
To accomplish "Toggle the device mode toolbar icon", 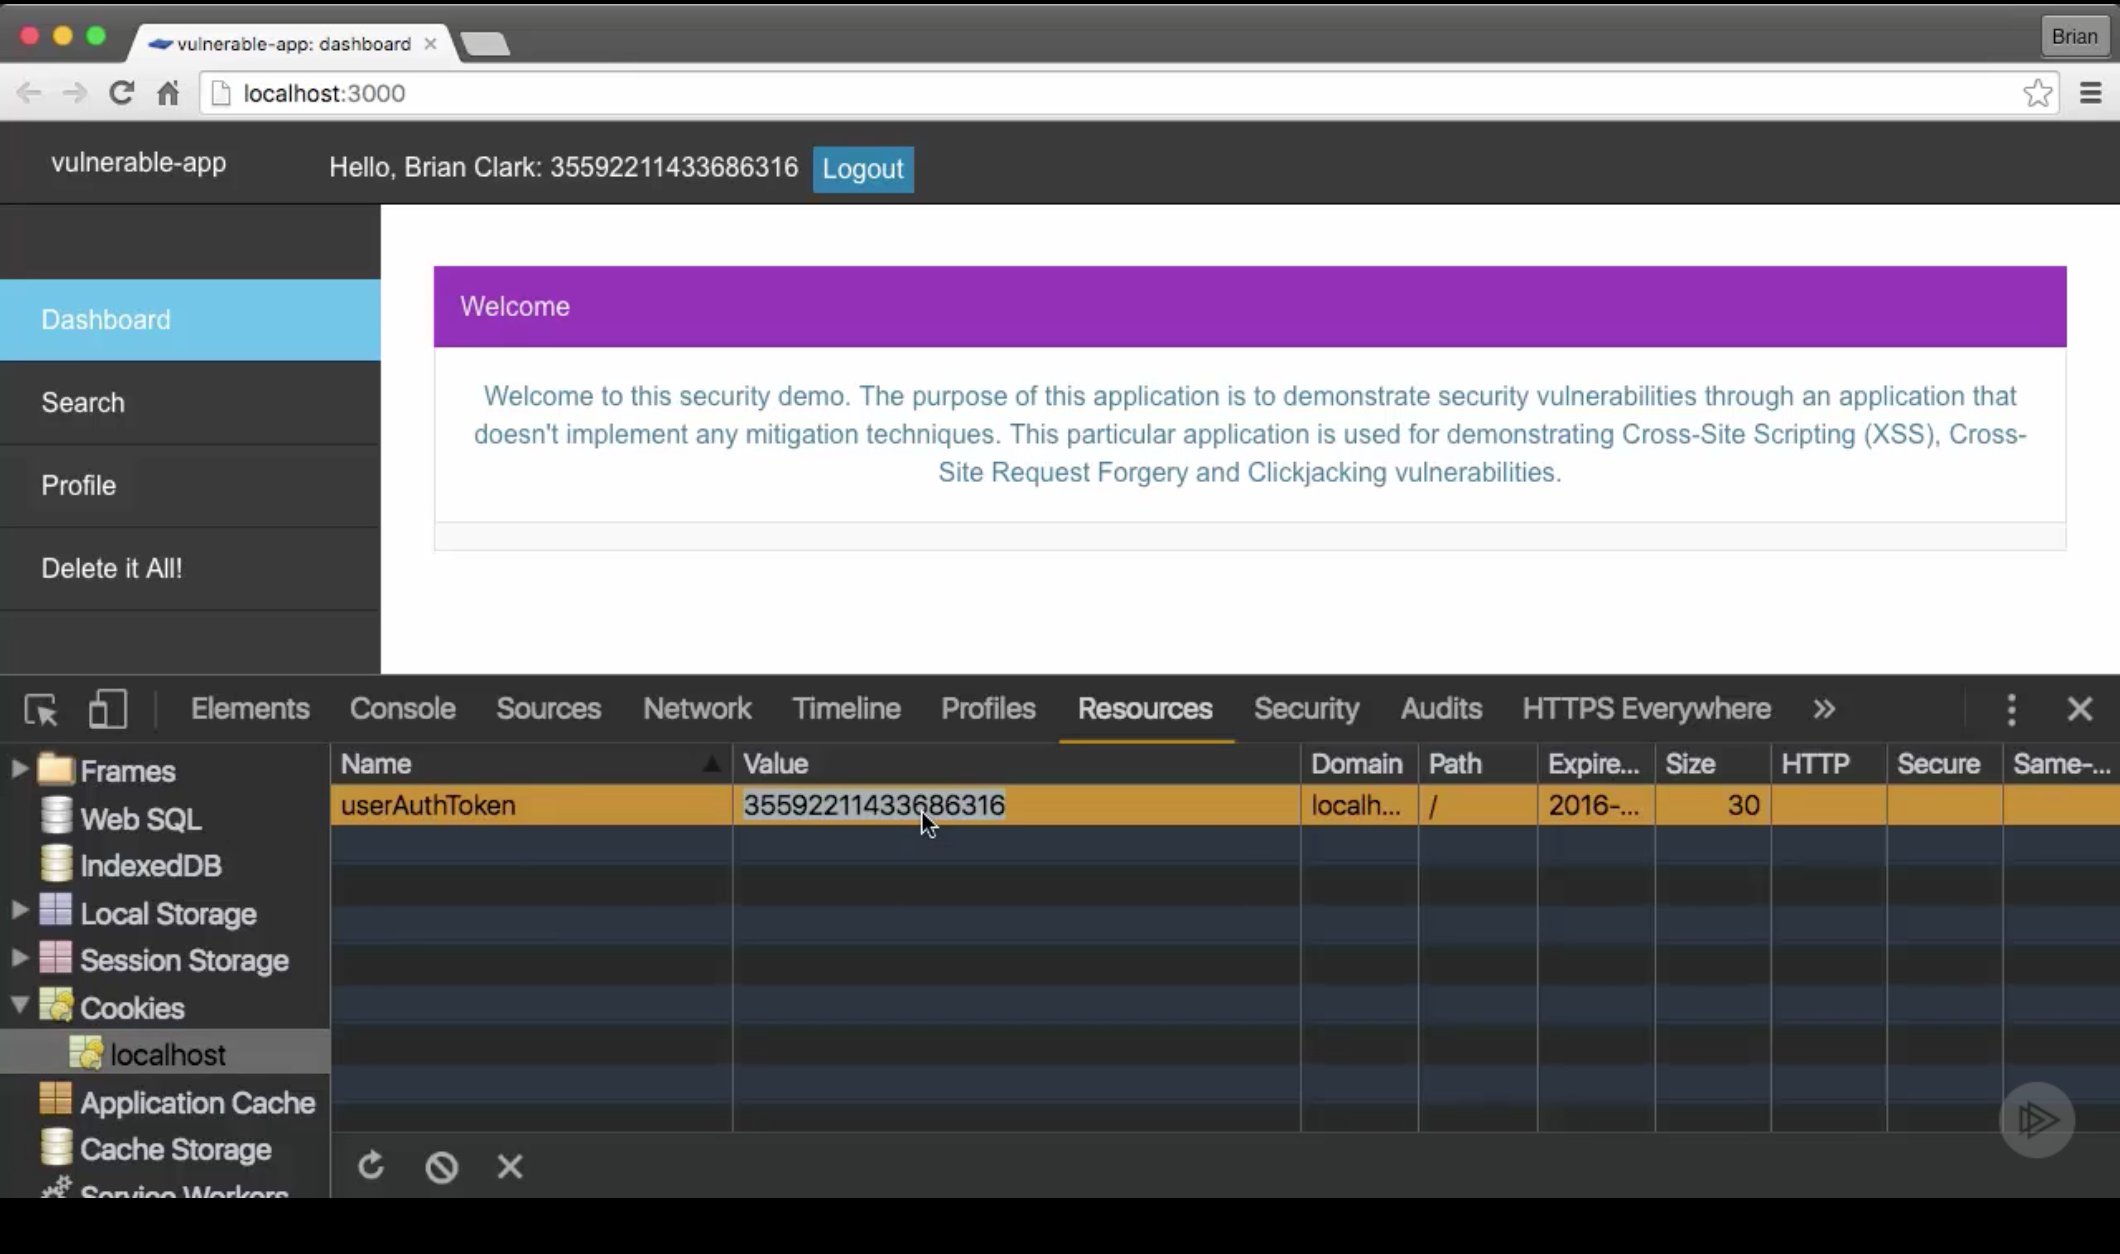I will coord(108,709).
